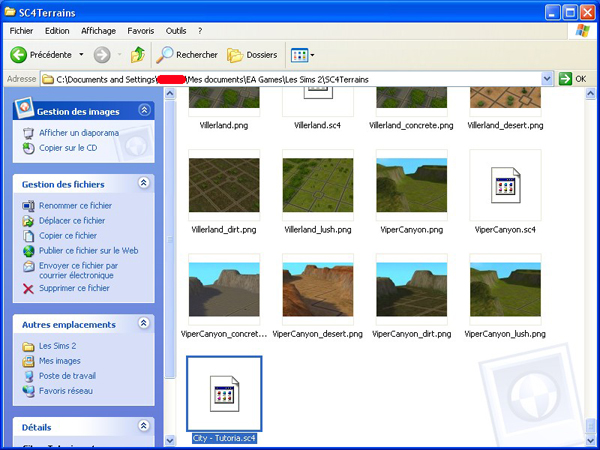Open Rechercher search tool
The height and width of the screenshot is (450, 600).
[x=187, y=55]
